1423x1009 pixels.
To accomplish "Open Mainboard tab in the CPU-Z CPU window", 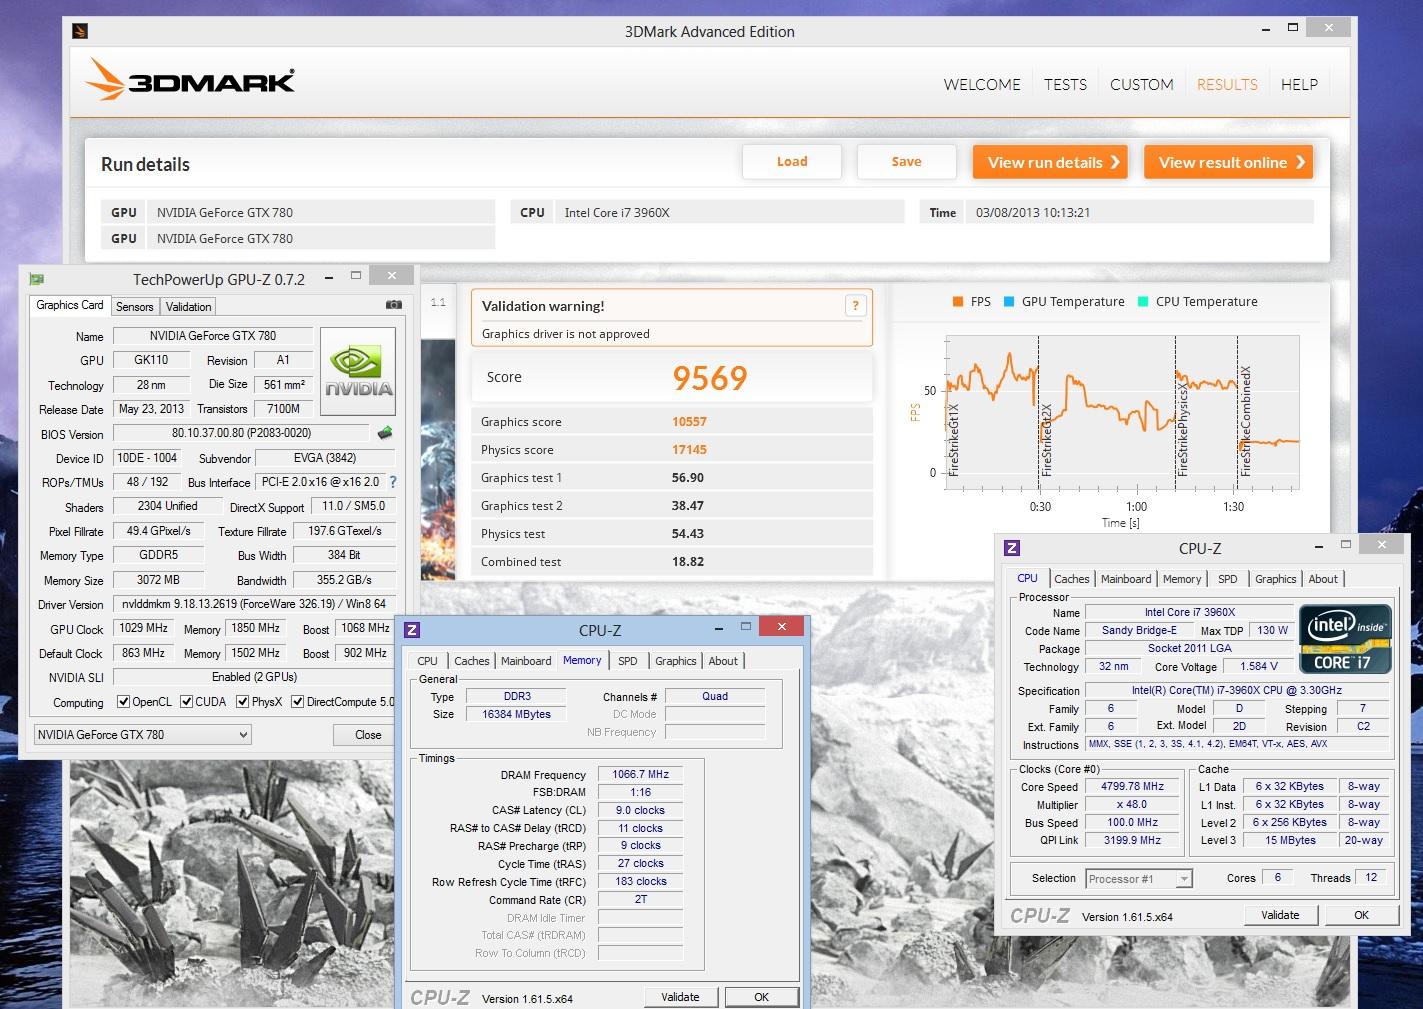I will point(1126,579).
